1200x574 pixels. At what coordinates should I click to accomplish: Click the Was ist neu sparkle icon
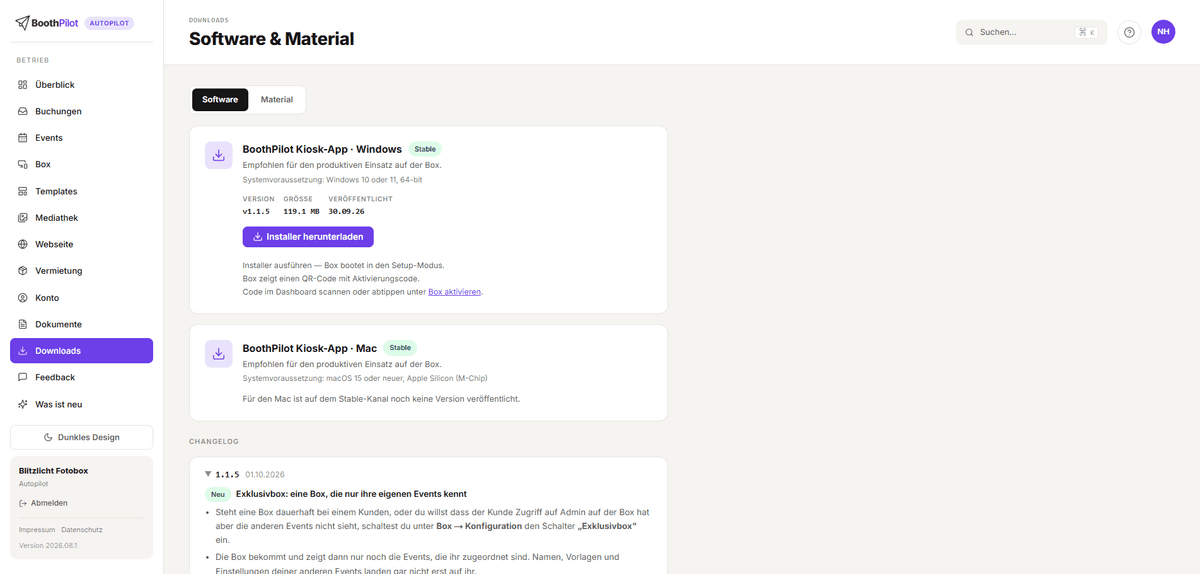pyautogui.click(x=23, y=404)
